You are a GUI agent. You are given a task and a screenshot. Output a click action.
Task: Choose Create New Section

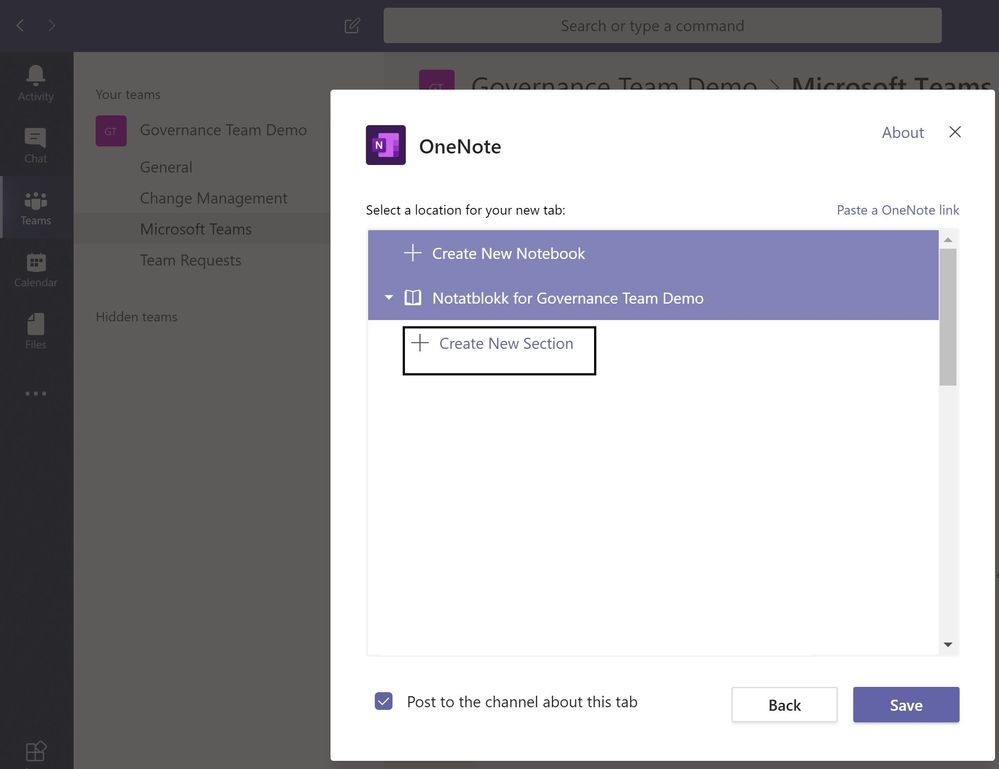(x=500, y=350)
